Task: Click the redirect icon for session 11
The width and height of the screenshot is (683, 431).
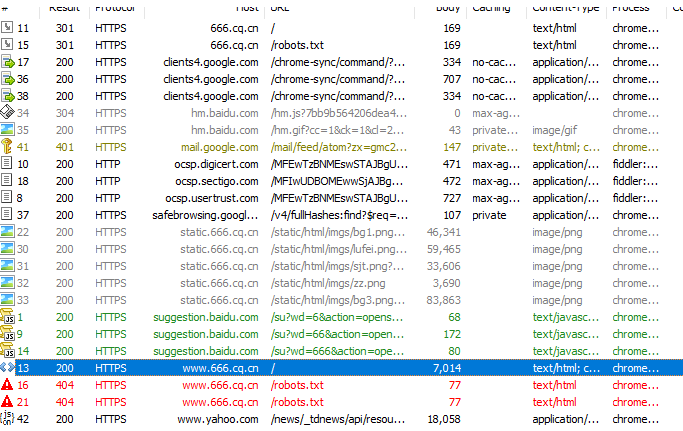Action: click(x=7, y=27)
